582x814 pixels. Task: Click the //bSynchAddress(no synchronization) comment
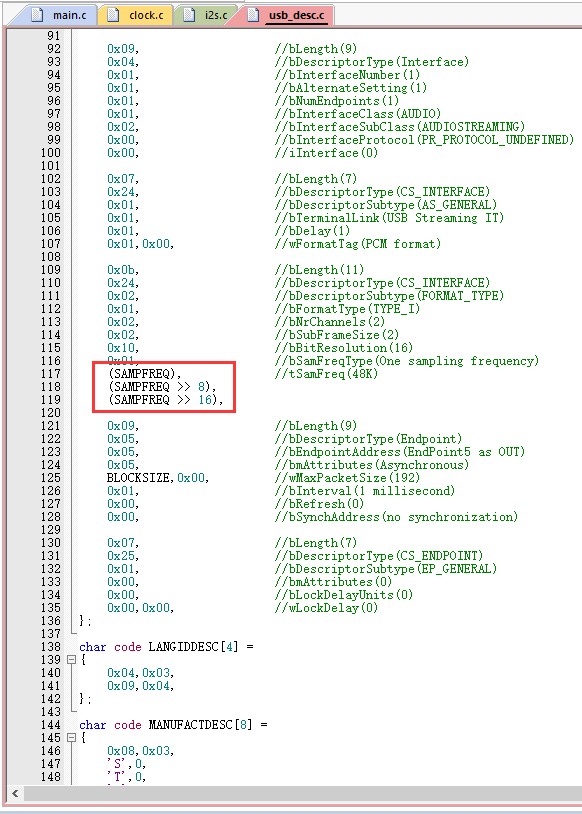tap(396, 517)
